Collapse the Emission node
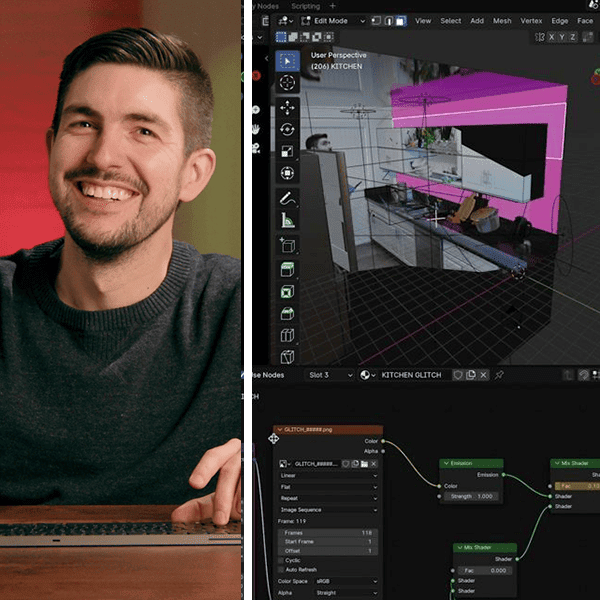The width and height of the screenshot is (600, 600). (x=446, y=463)
